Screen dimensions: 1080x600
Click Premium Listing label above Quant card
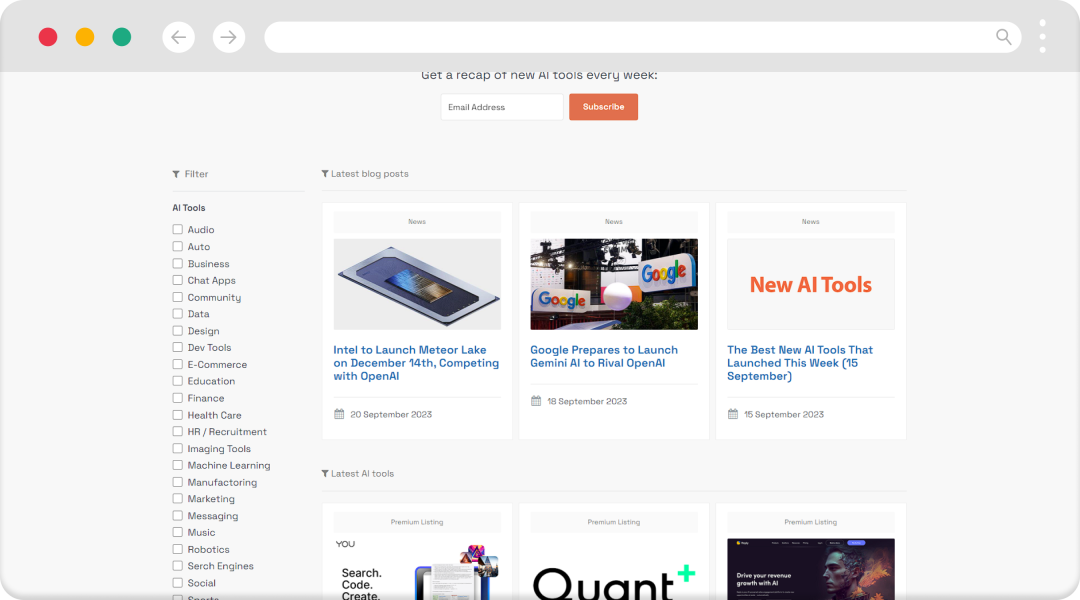point(614,522)
